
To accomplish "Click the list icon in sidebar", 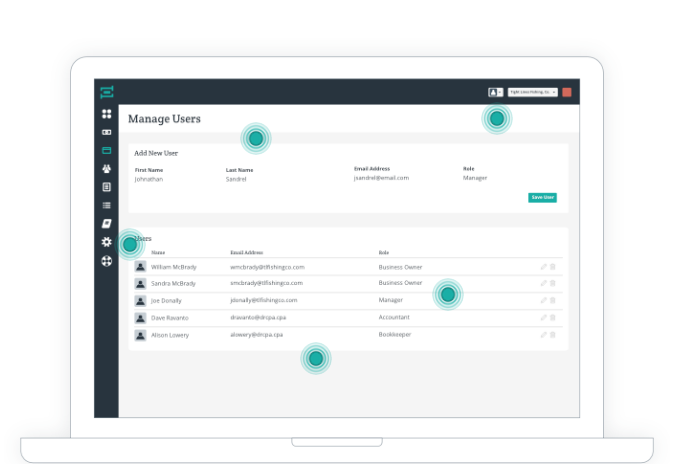I will [106, 205].
